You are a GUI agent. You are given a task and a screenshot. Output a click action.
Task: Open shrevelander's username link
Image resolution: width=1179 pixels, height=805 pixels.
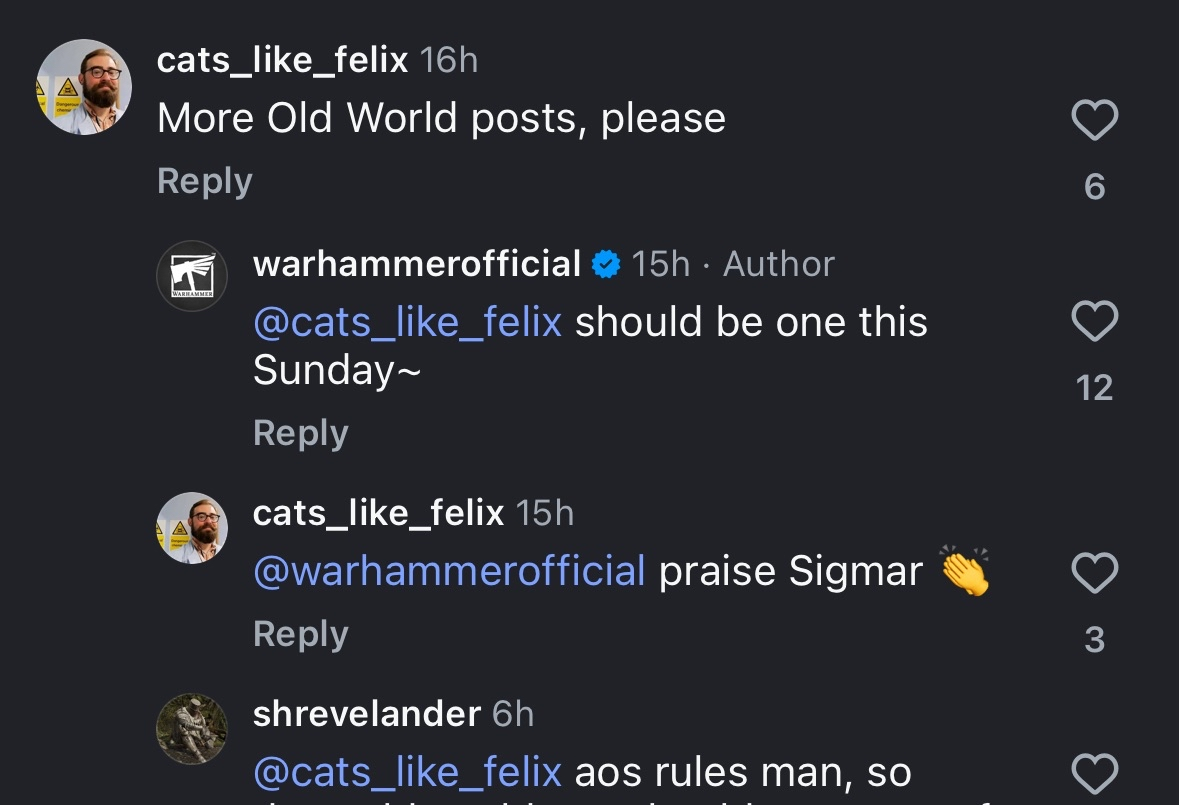pos(367,714)
